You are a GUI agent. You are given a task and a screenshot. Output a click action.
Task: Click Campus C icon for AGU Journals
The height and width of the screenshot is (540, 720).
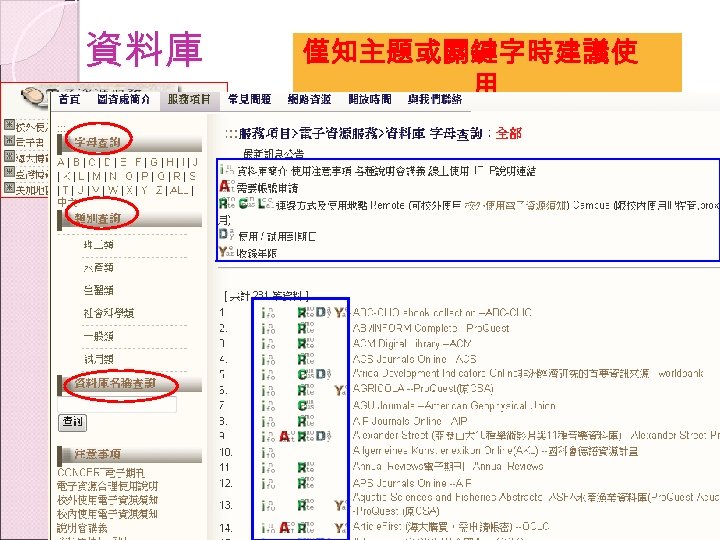(306, 406)
